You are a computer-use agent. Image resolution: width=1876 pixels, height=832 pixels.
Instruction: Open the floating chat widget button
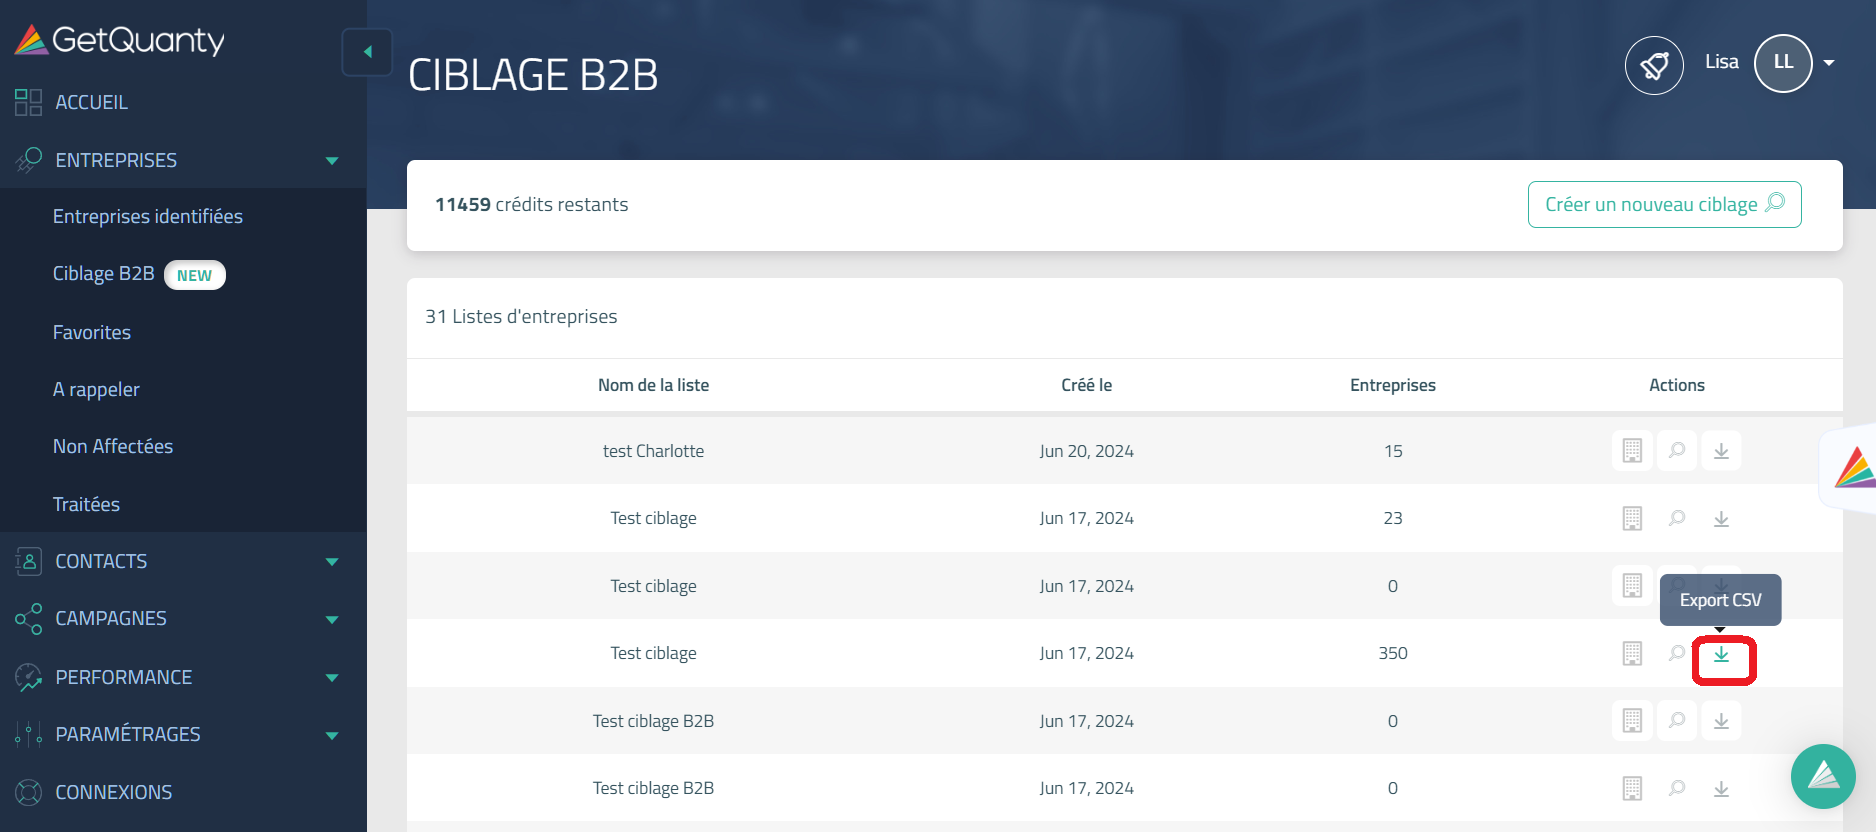coord(1823,776)
